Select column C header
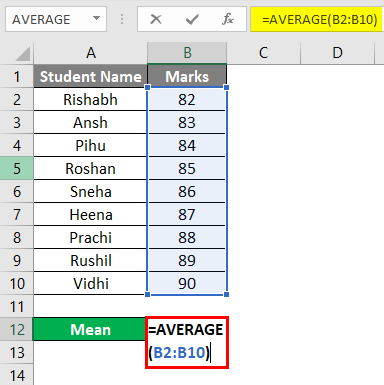The image size is (384, 385). pos(264,53)
